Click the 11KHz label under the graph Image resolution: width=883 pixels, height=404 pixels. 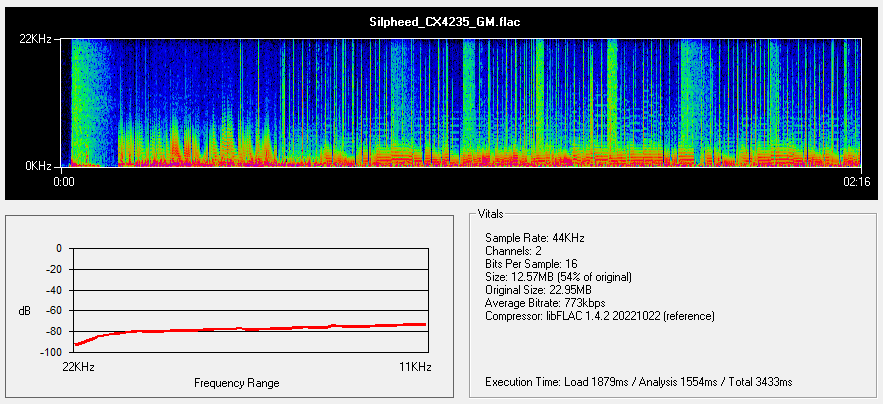tap(413, 368)
